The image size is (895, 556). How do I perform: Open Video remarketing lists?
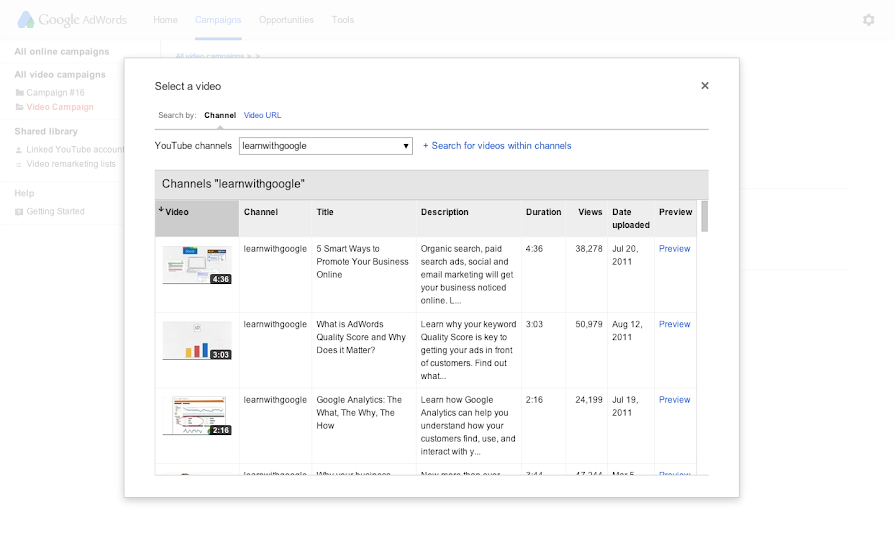pyautogui.click(x=71, y=164)
